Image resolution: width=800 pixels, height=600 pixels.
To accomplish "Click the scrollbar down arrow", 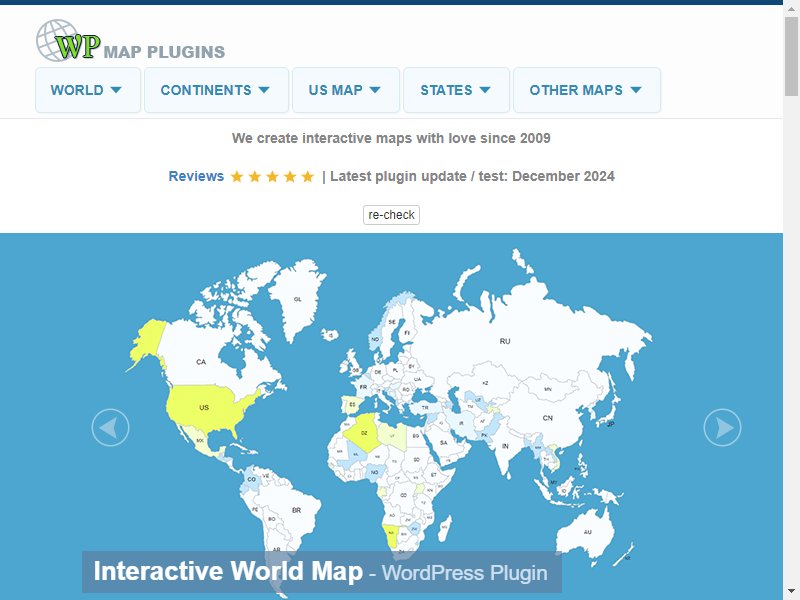I will pyautogui.click(x=791, y=593).
